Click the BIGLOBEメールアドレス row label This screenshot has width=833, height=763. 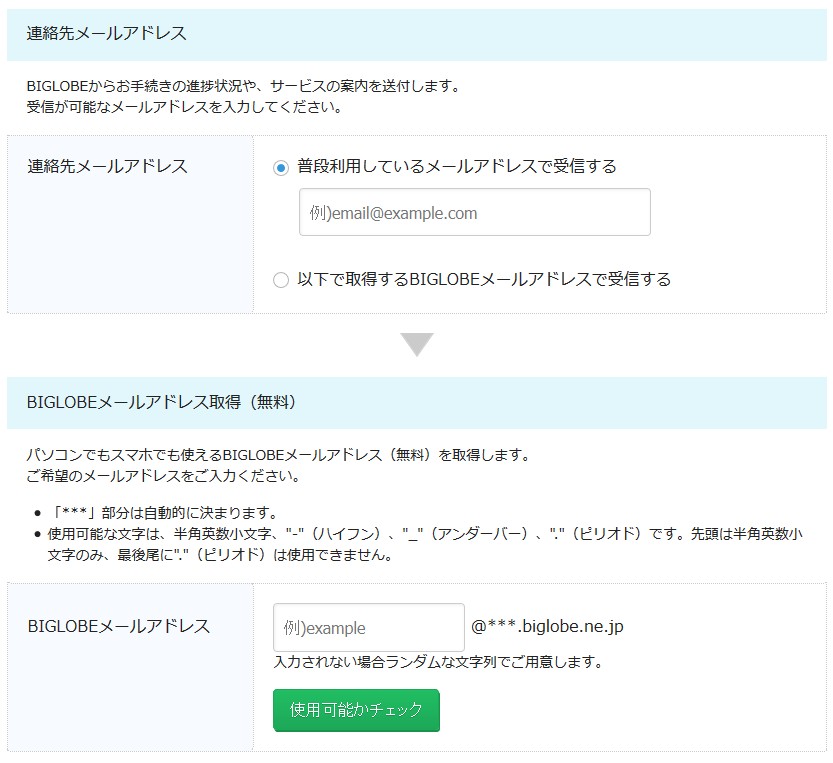point(118,626)
